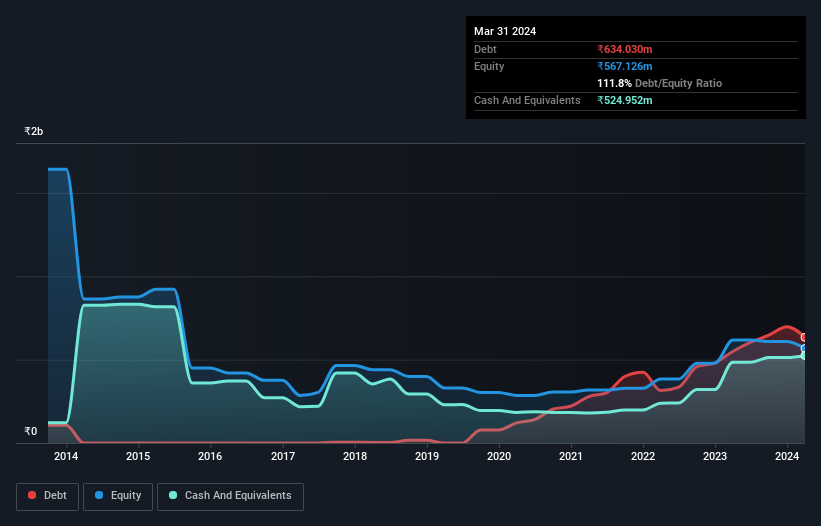821x526 pixels.
Task: Click the Debt row label in tooltip
Action: 485,49
